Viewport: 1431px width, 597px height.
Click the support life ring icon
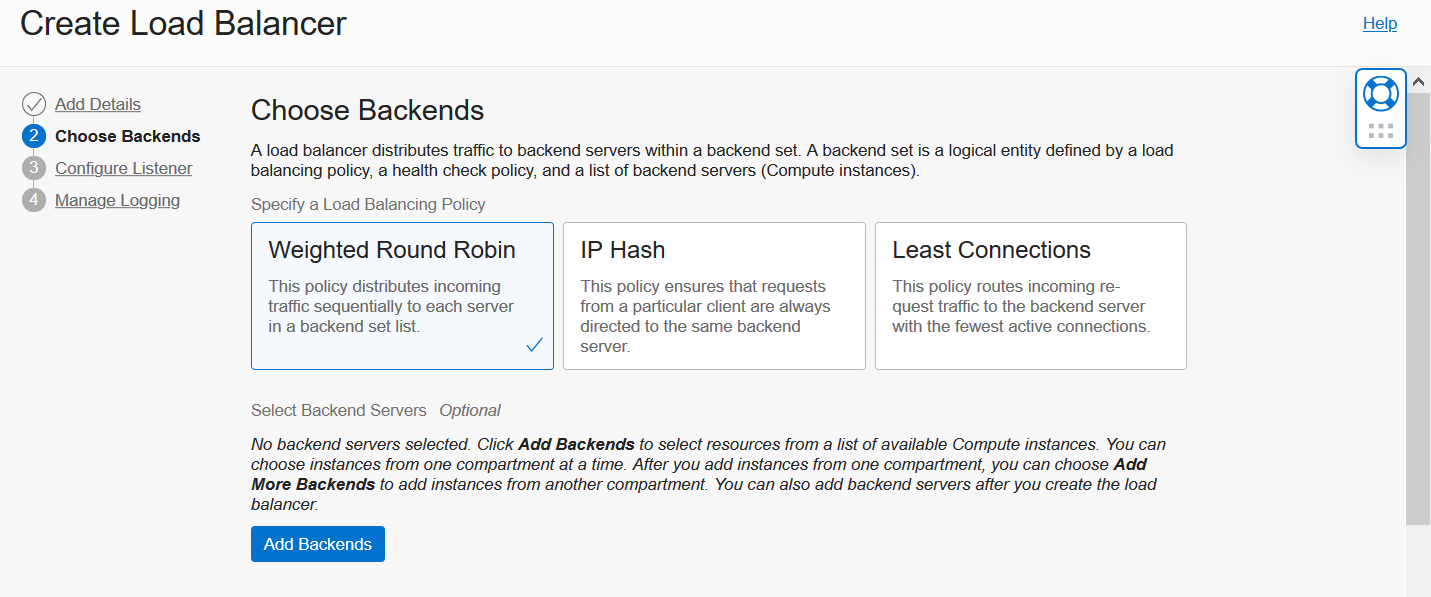1380,95
